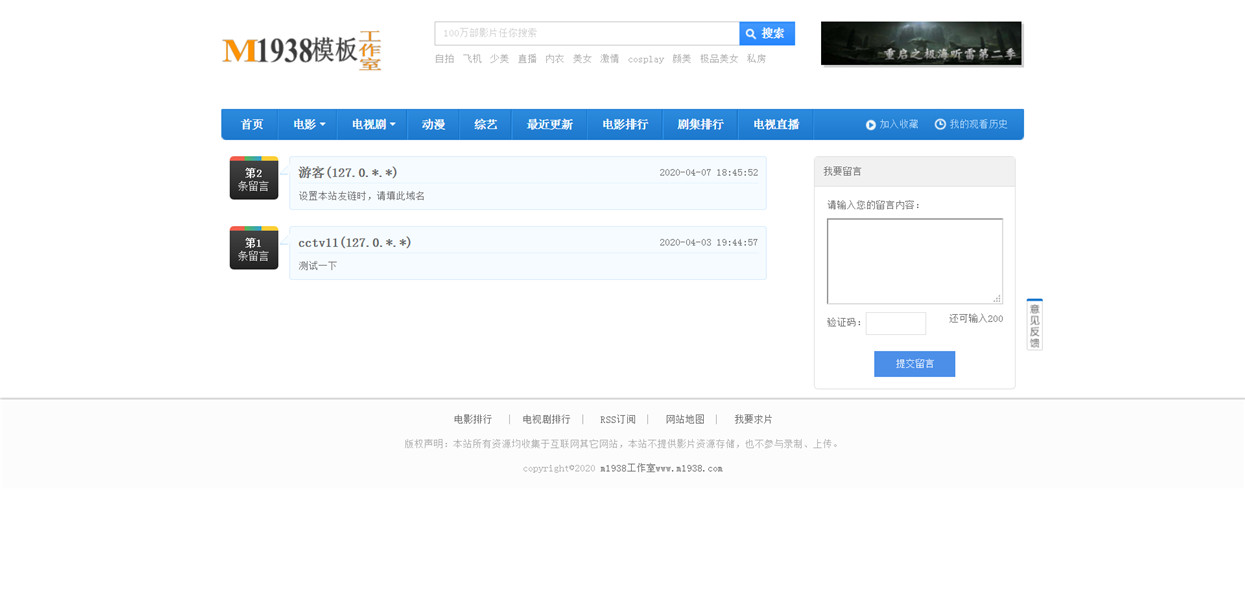Click the 验证码 input box

pyautogui.click(x=895, y=323)
